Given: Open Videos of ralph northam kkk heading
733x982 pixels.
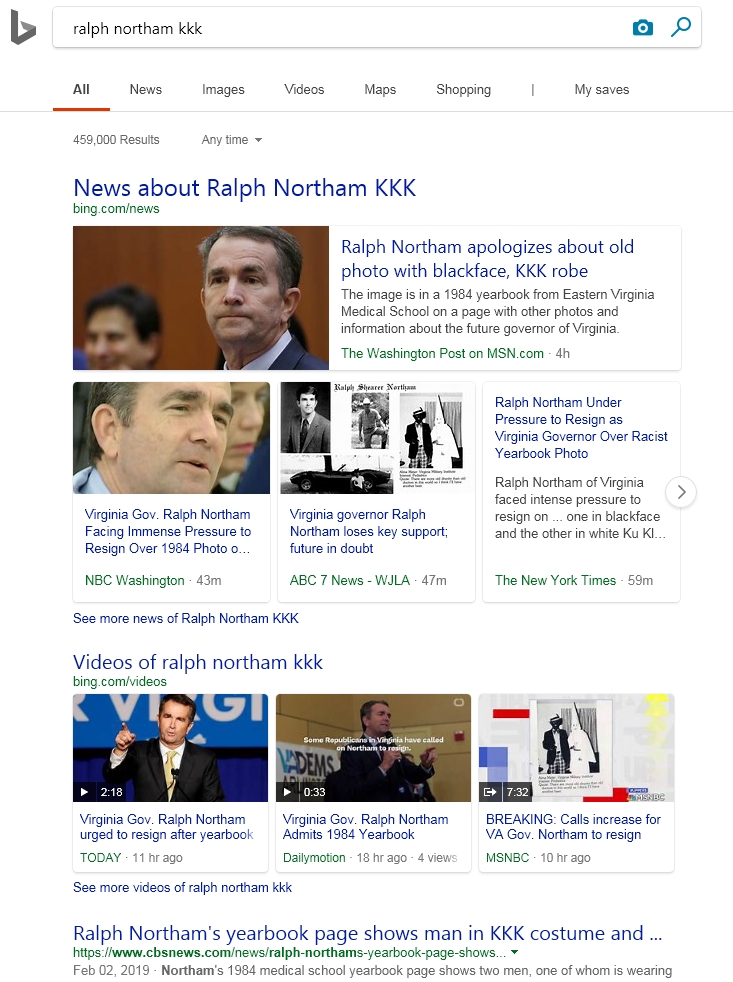Looking at the screenshot, I should click(198, 662).
